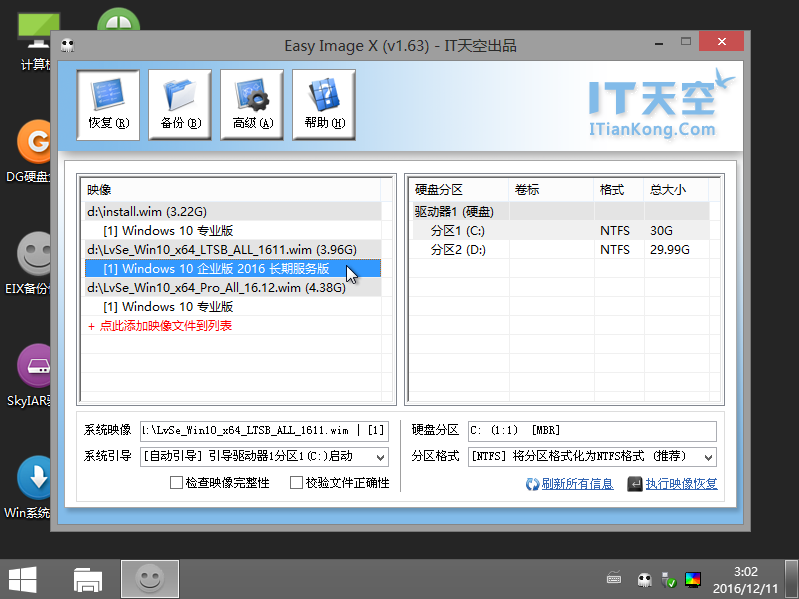Image resolution: width=799 pixels, height=599 pixels.
Task: Click 执行映像恢复 execute restore link
Action: [x=681, y=484]
